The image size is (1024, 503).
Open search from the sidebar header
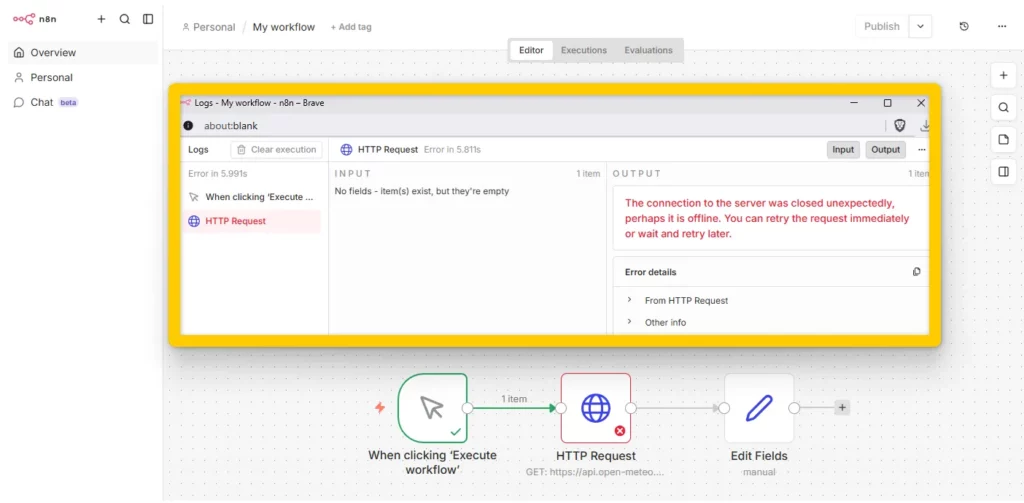(125, 19)
